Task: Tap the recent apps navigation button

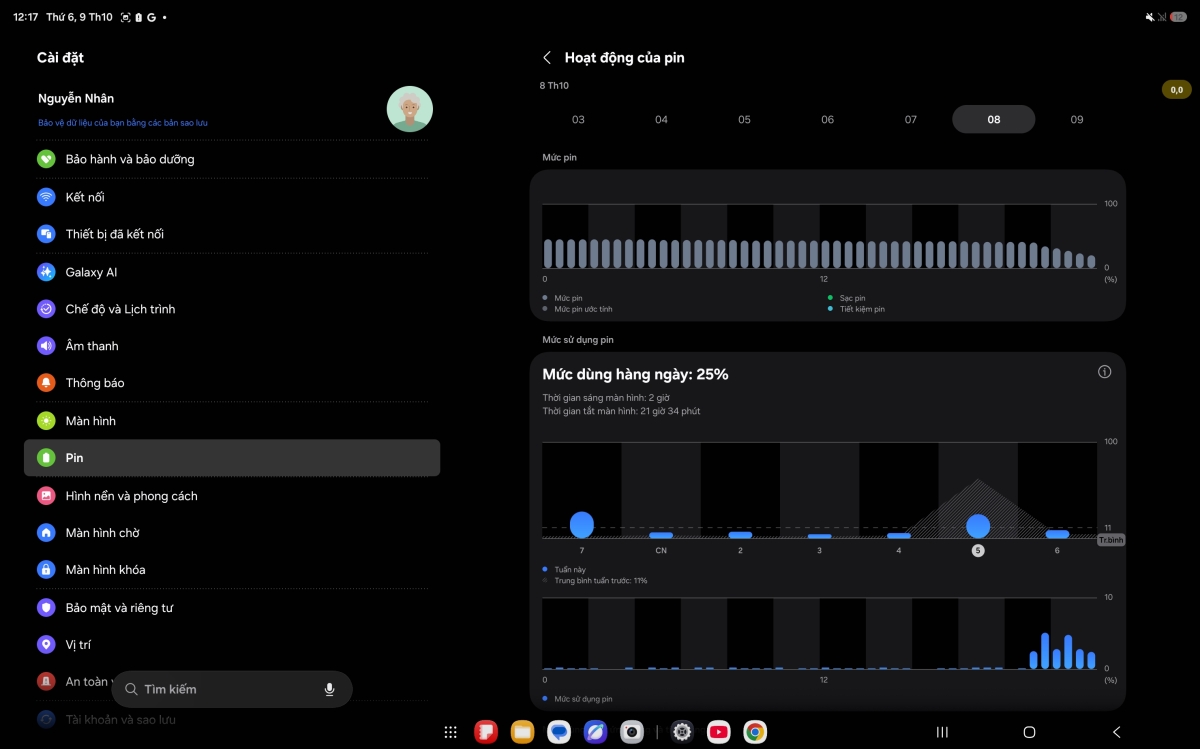Action: 942,732
